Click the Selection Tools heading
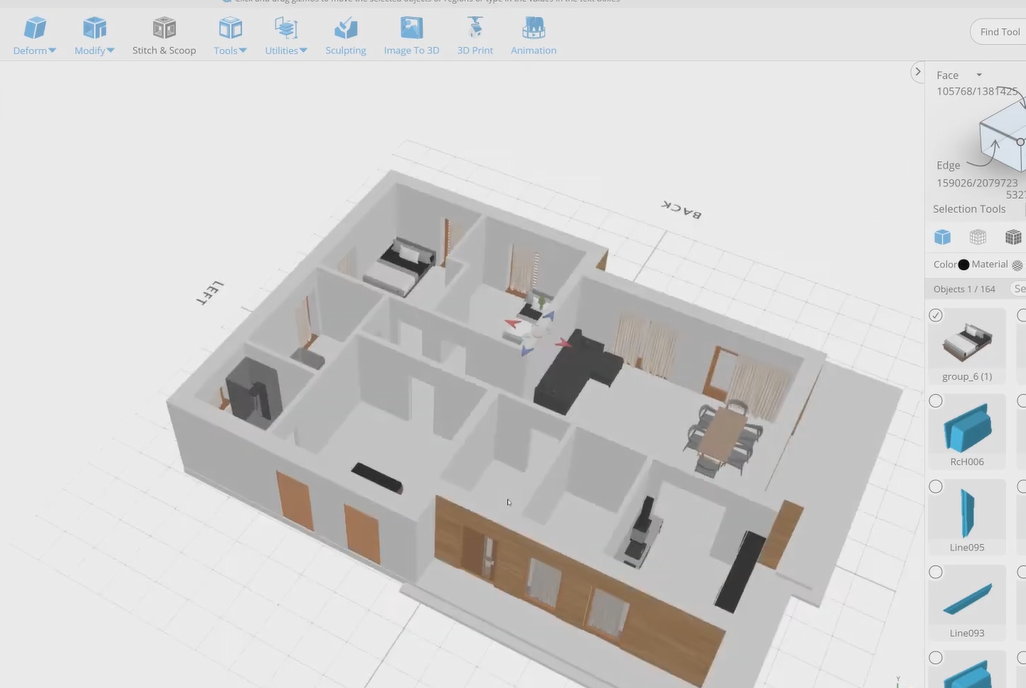The image size is (1026, 688). point(969,209)
